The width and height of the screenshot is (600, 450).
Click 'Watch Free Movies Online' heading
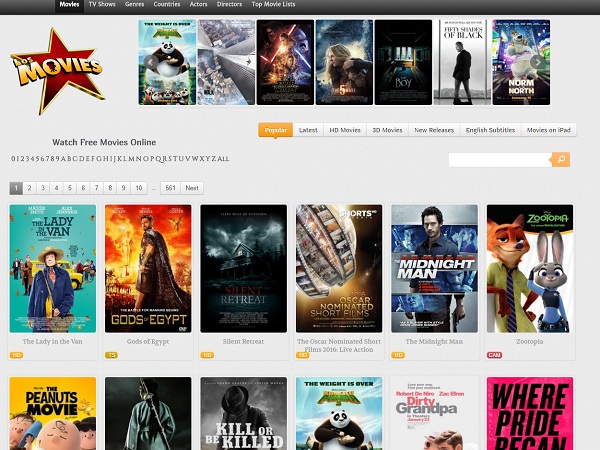coord(104,142)
